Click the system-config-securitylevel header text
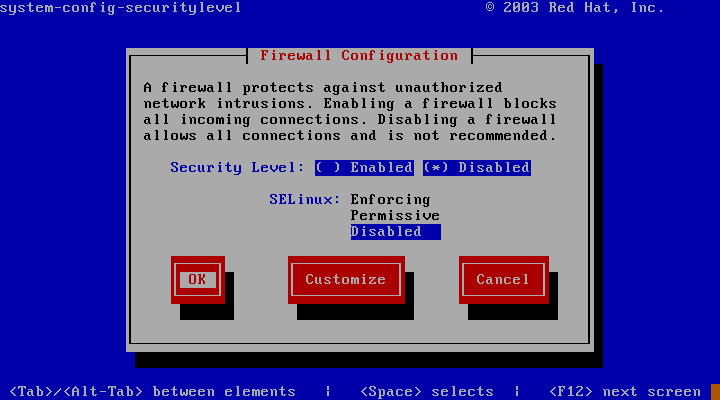The height and width of the screenshot is (400, 720). [x=120, y=8]
